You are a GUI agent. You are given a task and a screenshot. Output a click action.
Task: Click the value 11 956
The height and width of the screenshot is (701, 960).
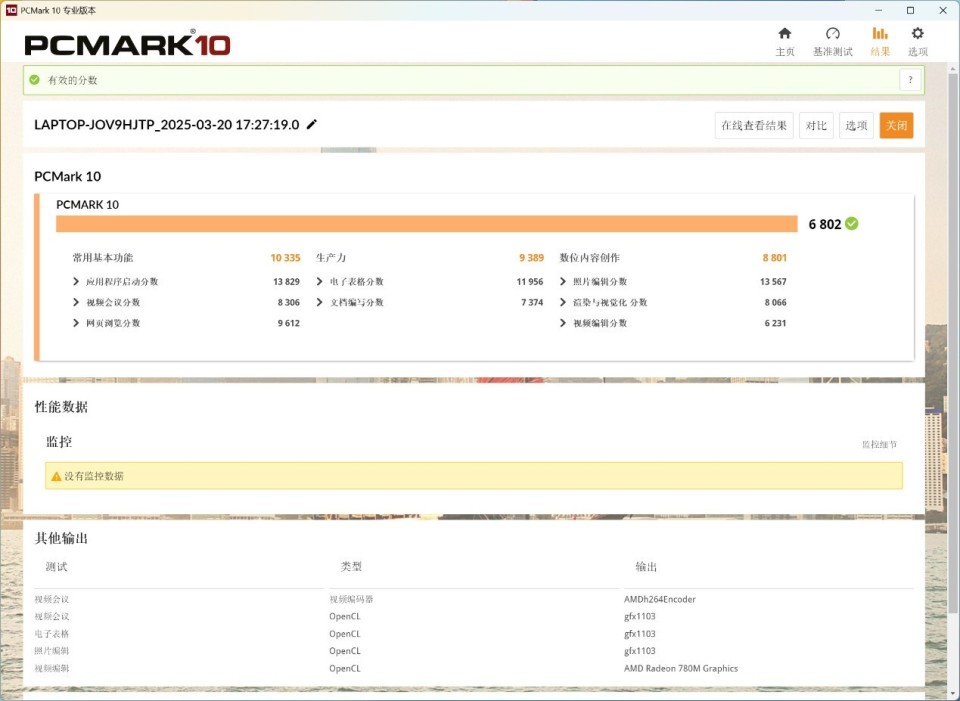[x=530, y=282]
